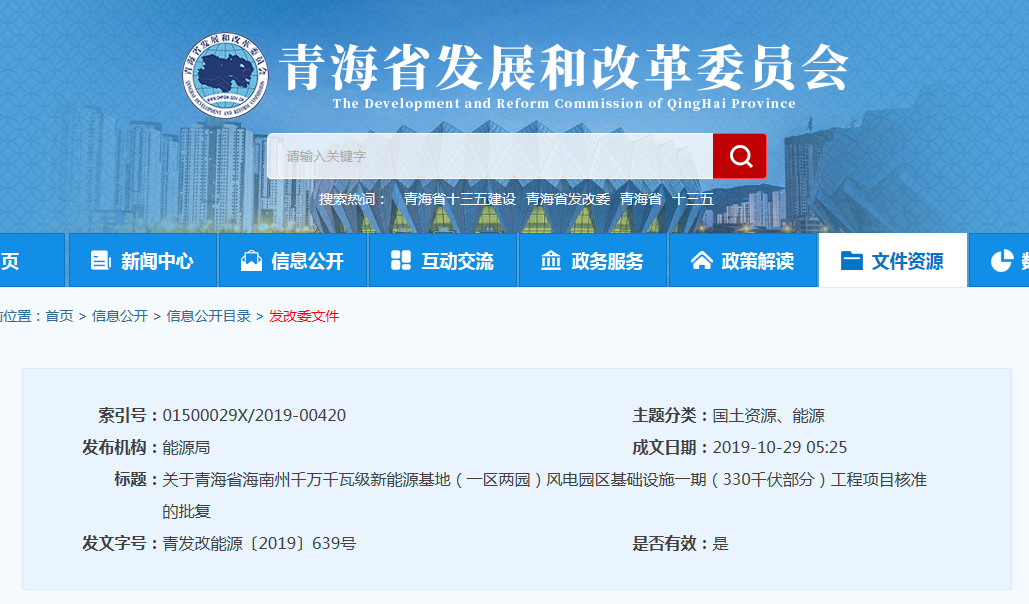Click the pie chart icon in navigation bar

click(x=1001, y=261)
